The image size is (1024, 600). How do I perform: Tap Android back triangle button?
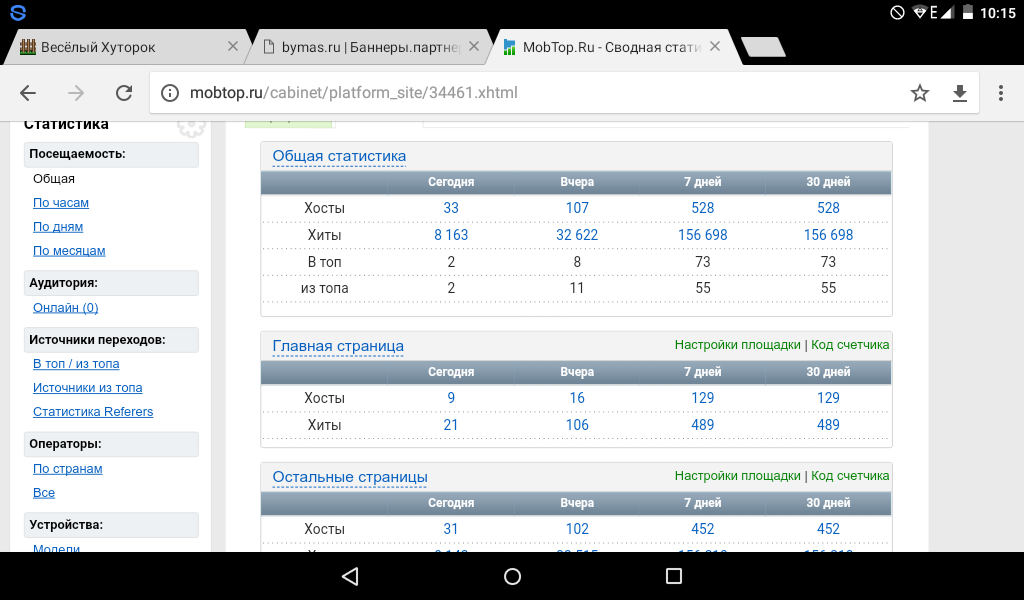pyautogui.click(x=349, y=576)
